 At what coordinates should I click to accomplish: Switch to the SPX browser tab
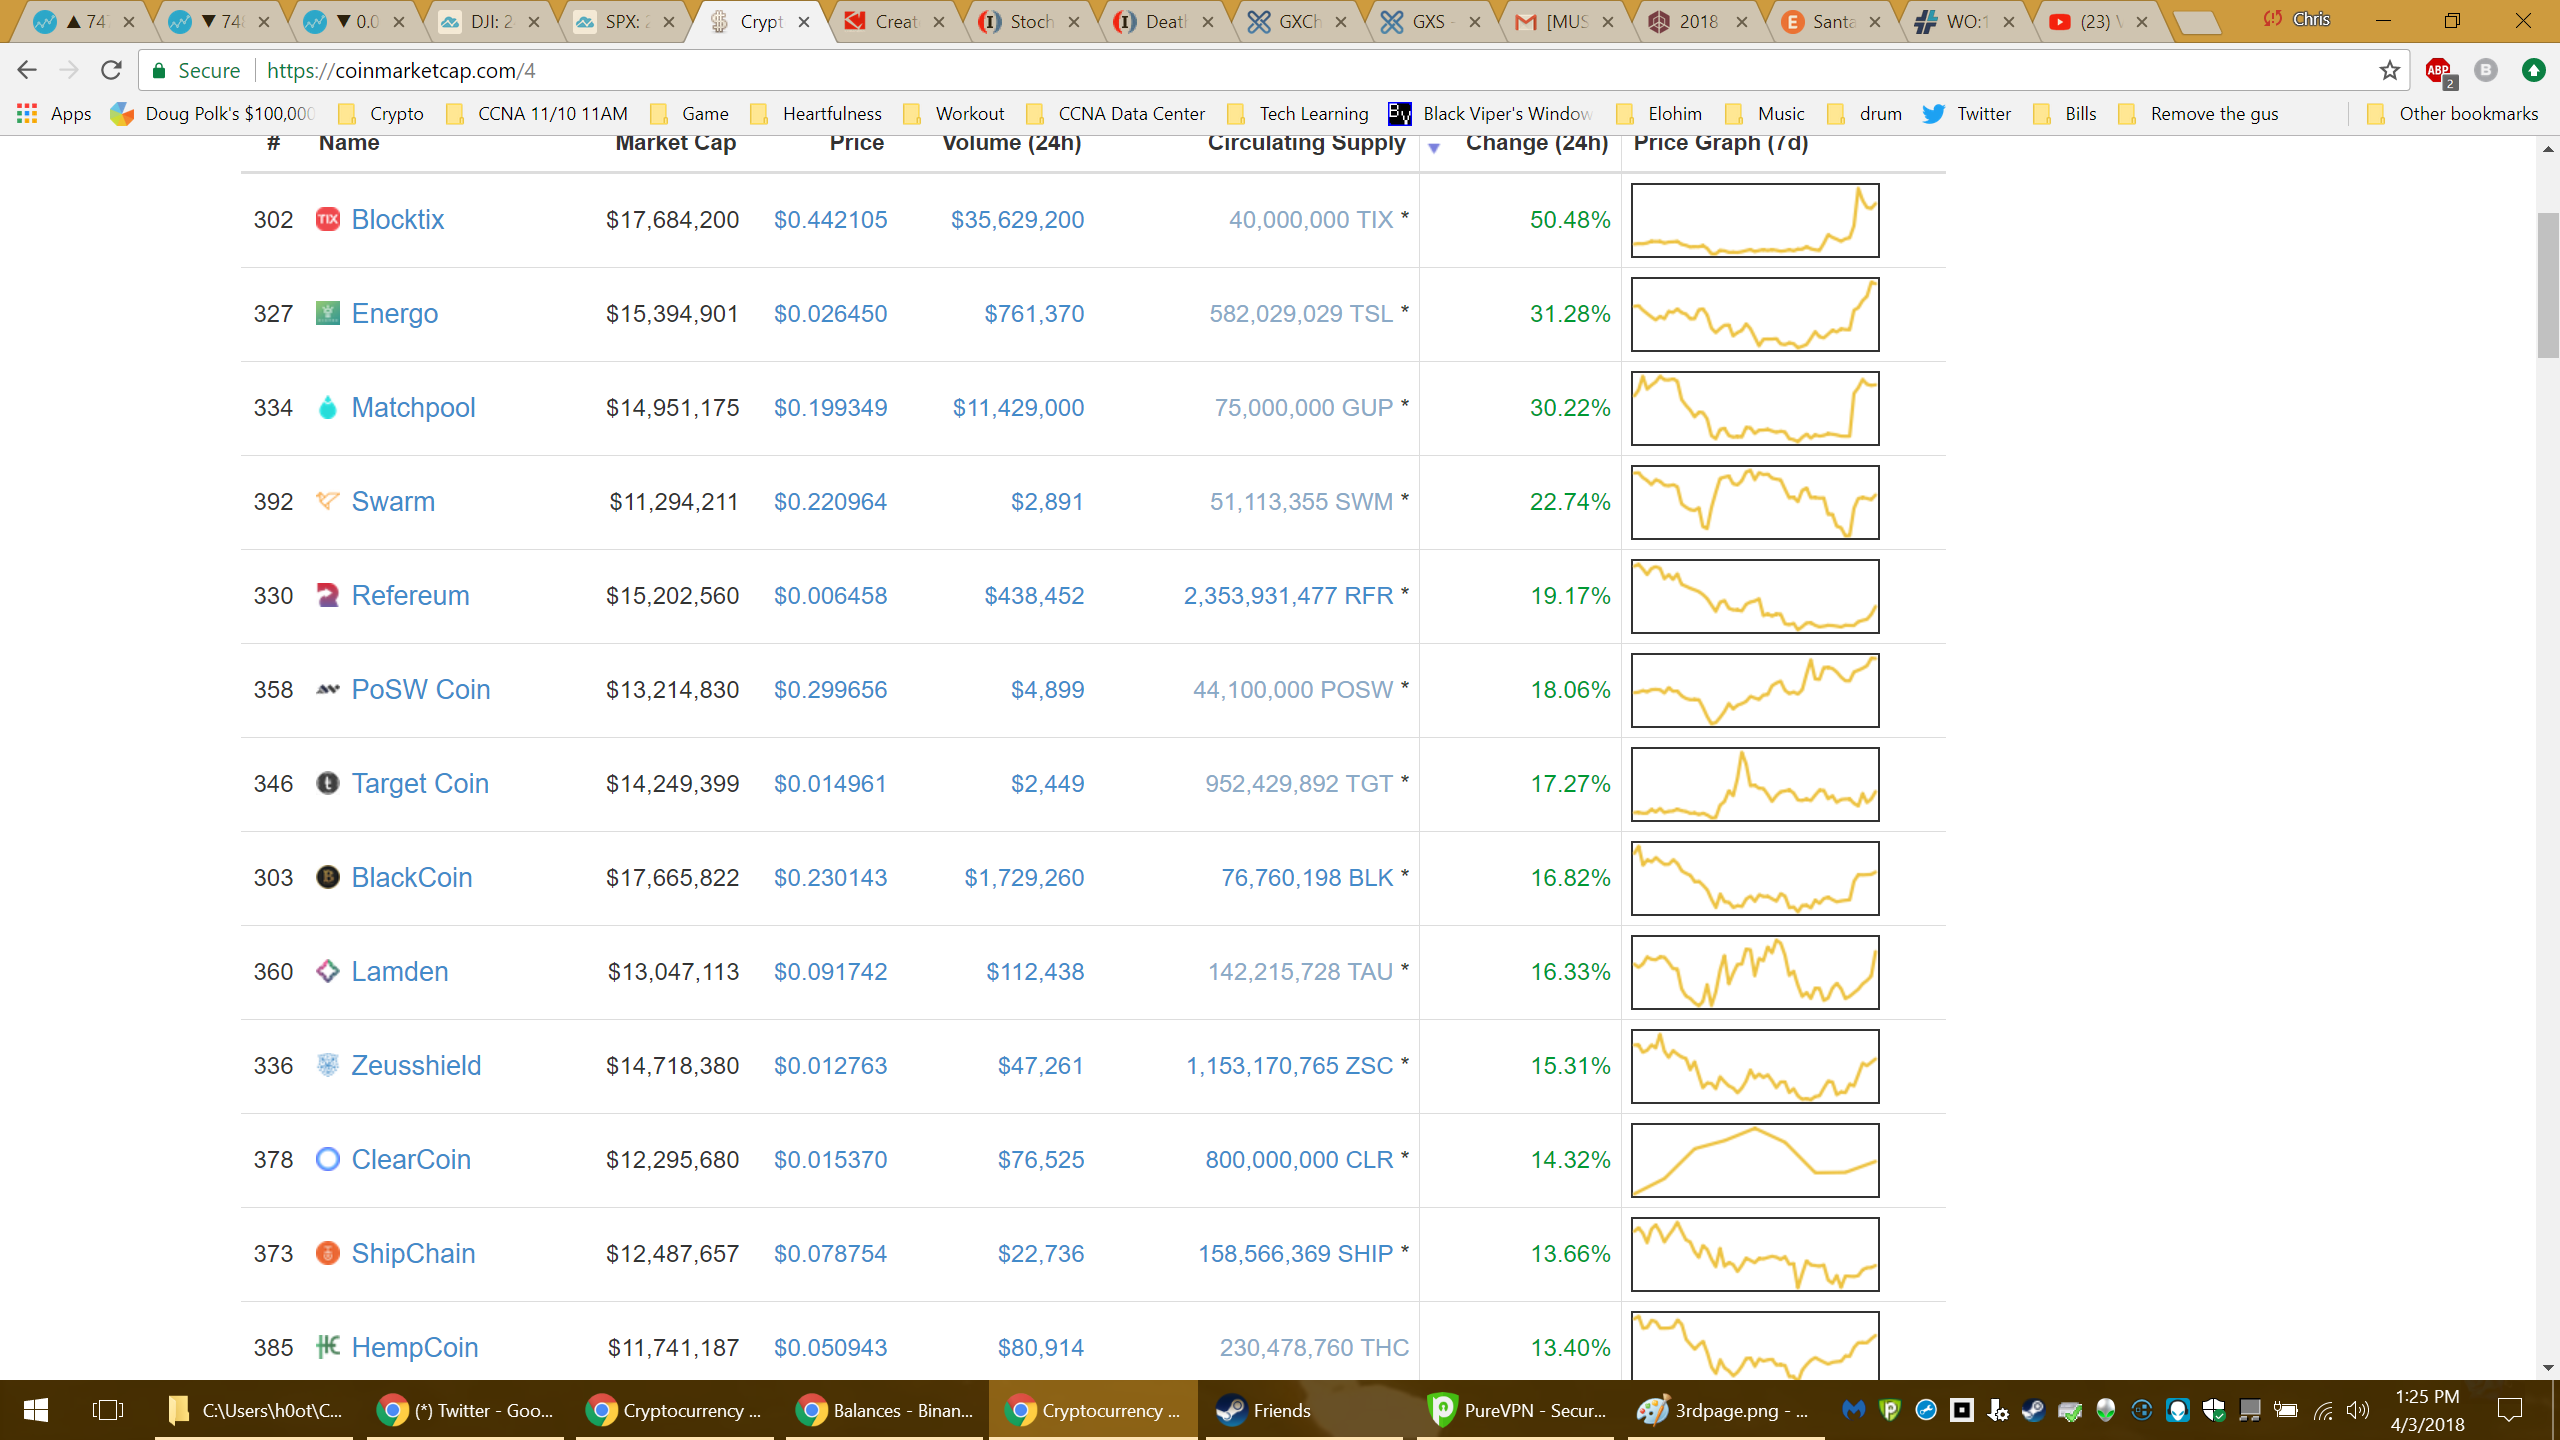pyautogui.click(x=620, y=21)
